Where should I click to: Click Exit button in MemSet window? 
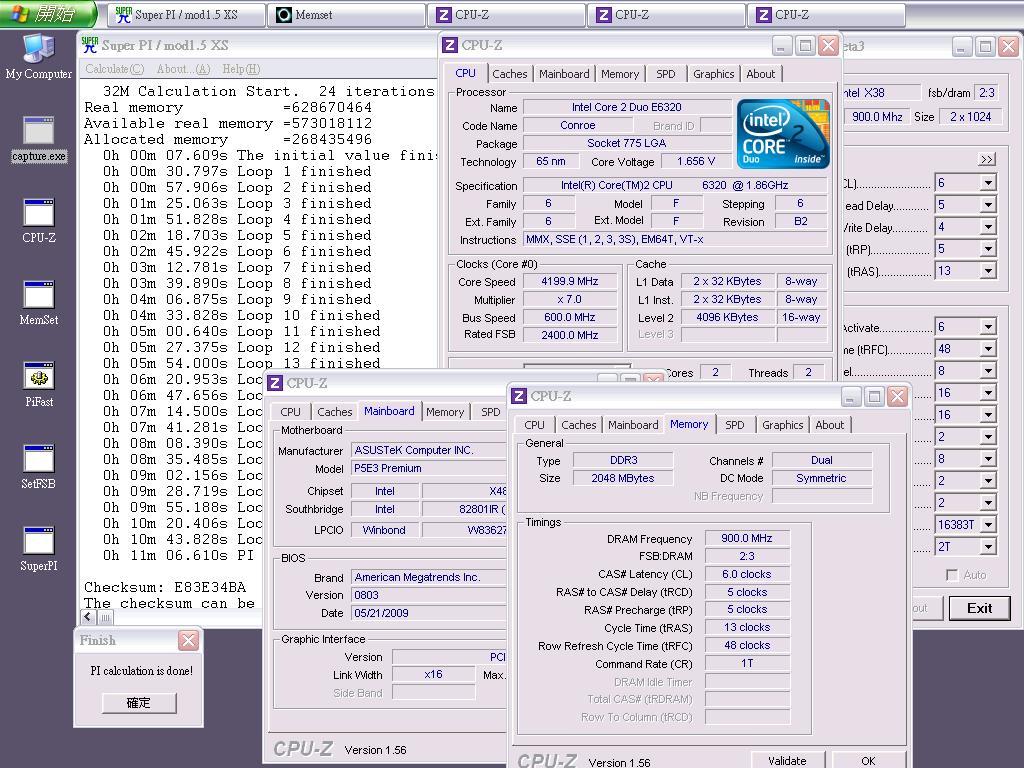[x=980, y=608]
